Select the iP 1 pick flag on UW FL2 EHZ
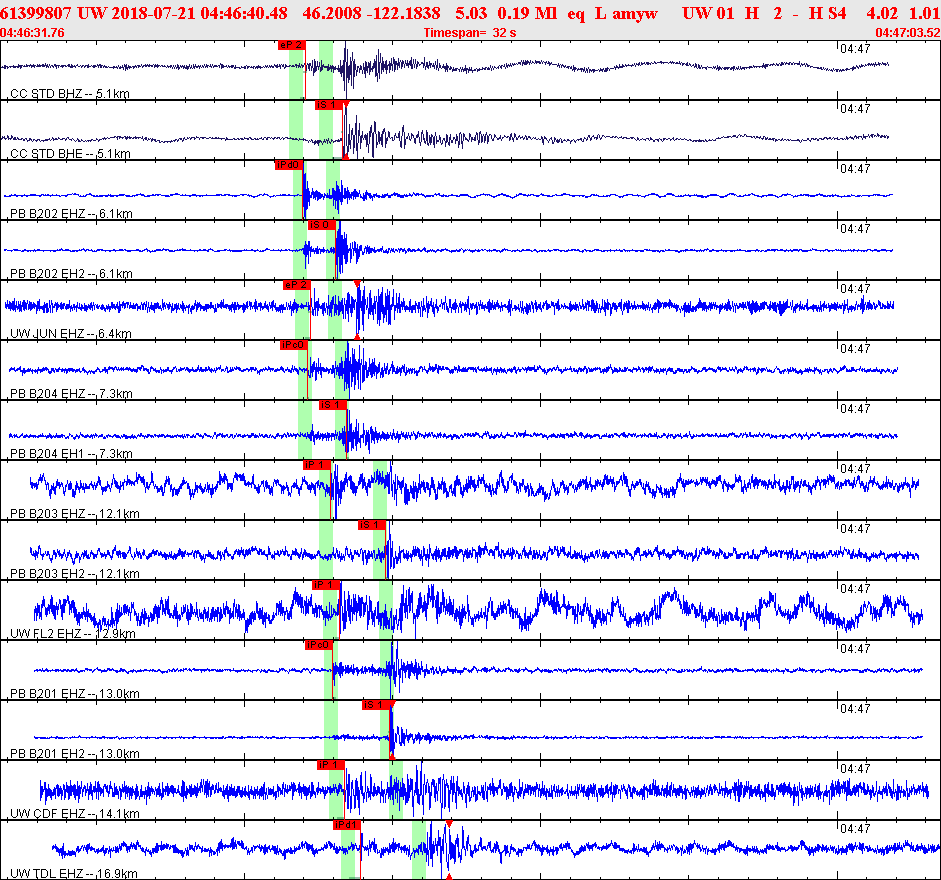The height and width of the screenshot is (880, 941). coord(326,585)
